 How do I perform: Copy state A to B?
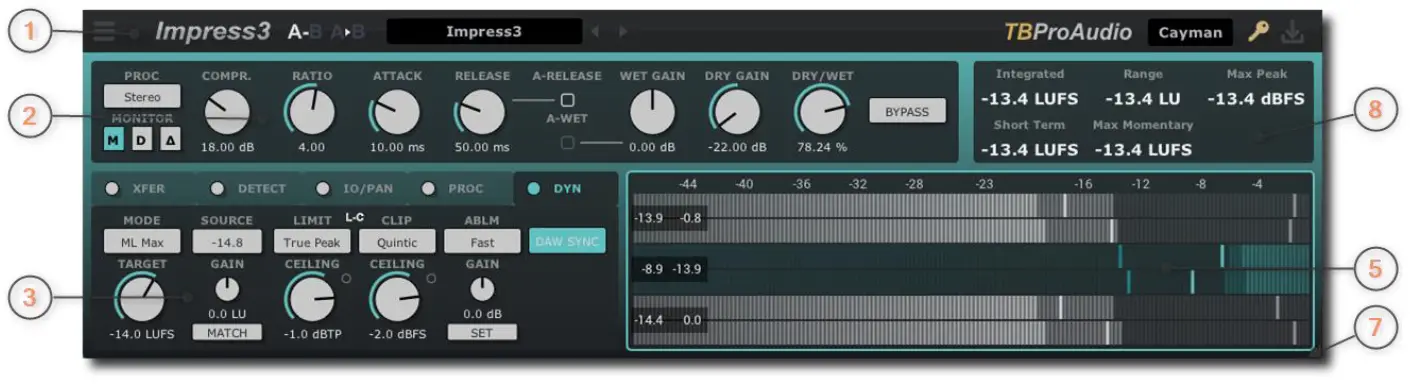click(x=348, y=32)
